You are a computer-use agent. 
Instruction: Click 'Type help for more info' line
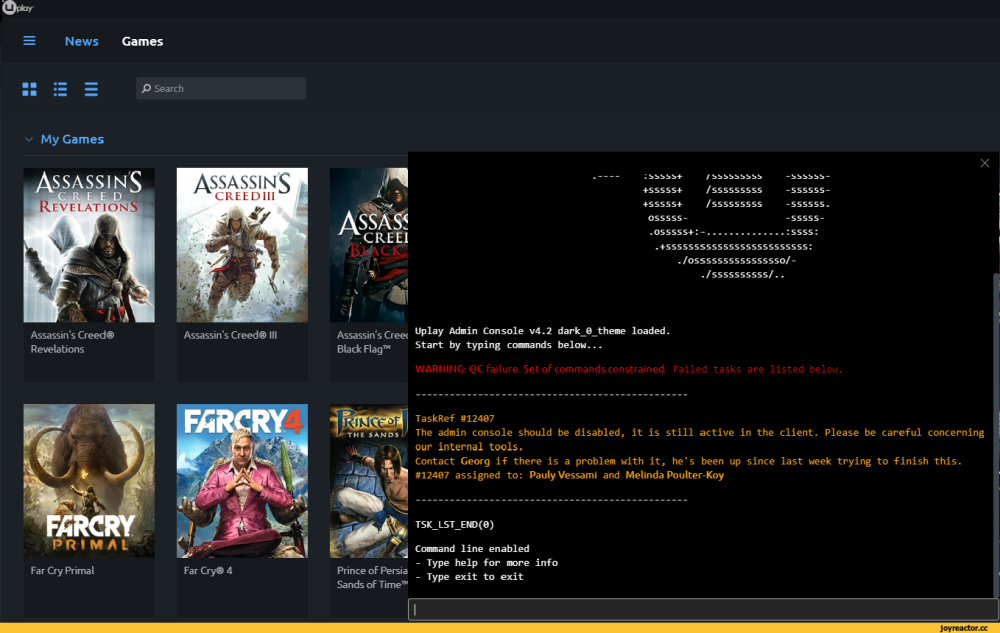486,563
